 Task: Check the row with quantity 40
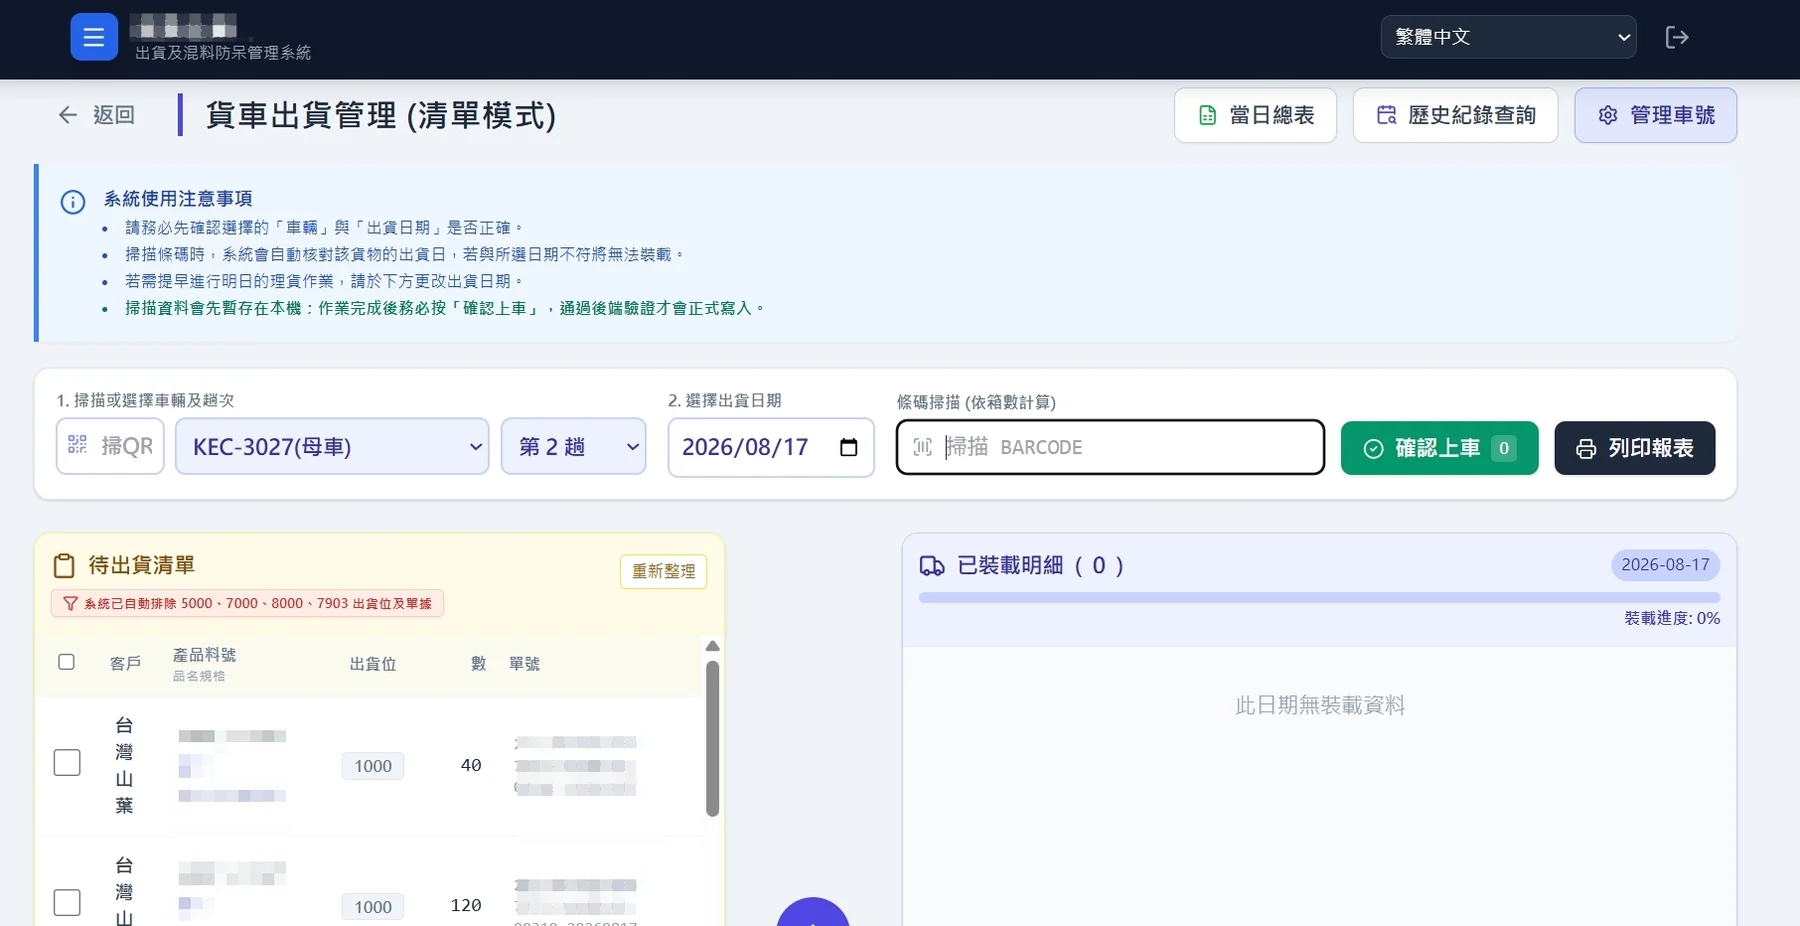pos(67,763)
